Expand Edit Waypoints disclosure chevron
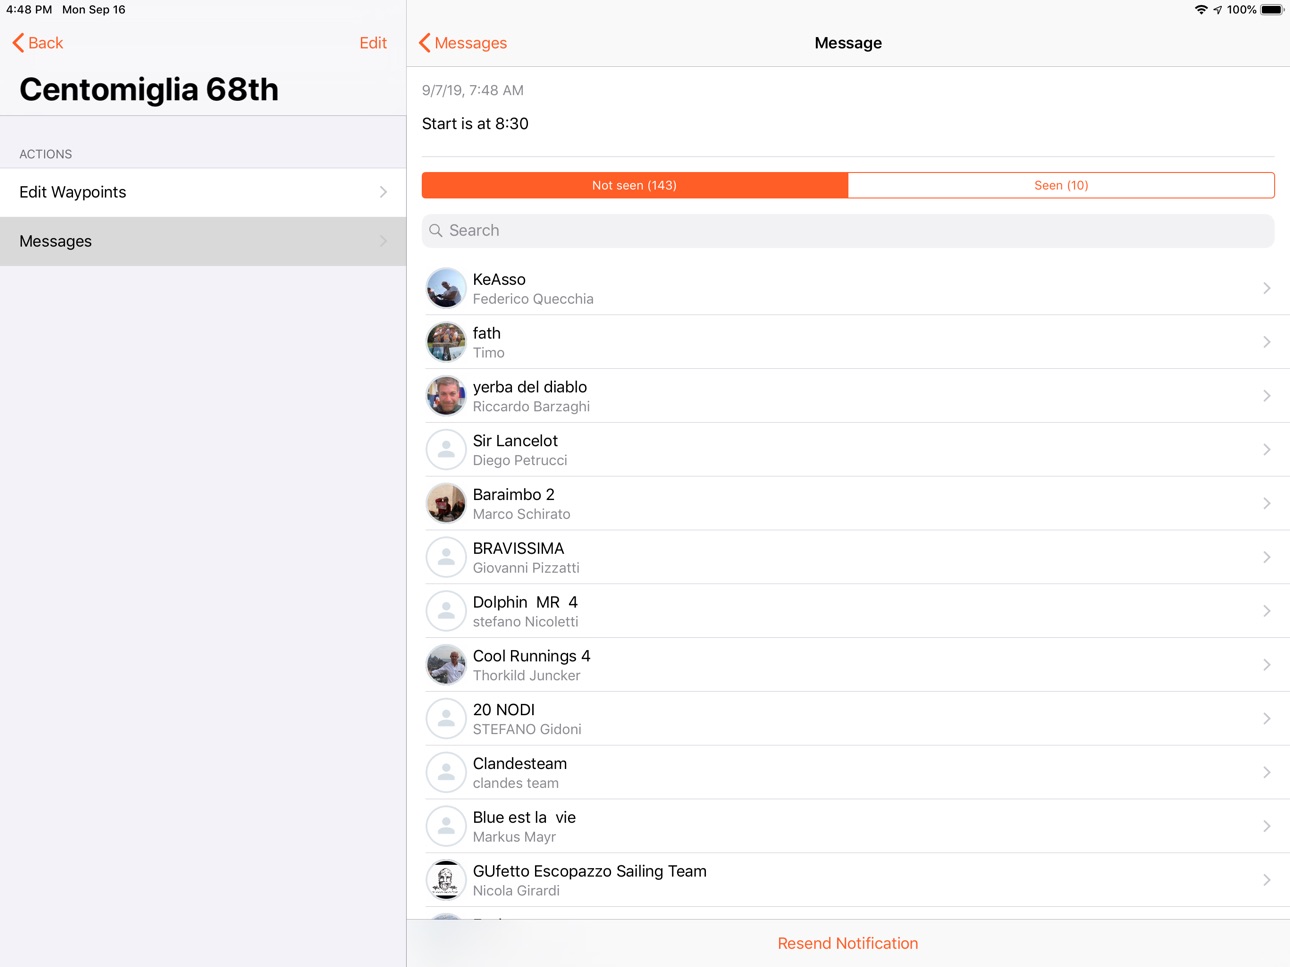The image size is (1290, 967). pyautogui.click(x=383, y=192)
